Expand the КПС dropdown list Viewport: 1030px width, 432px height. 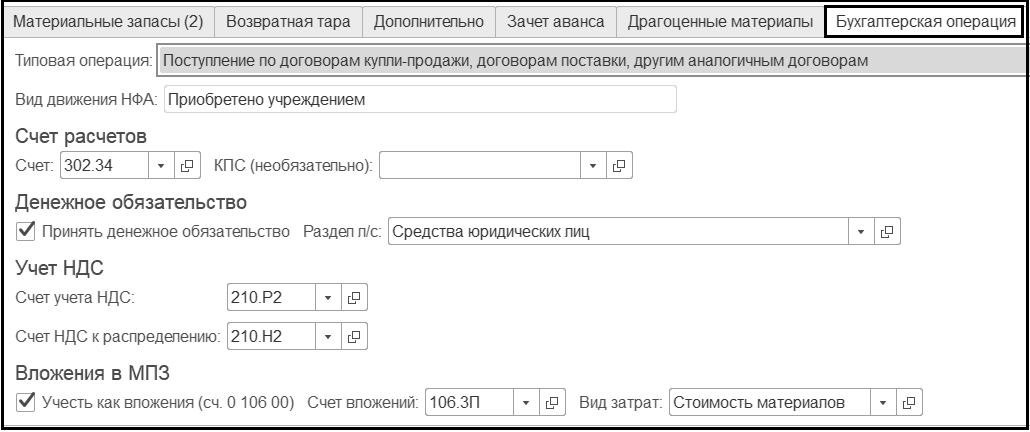tap(593, 165)
